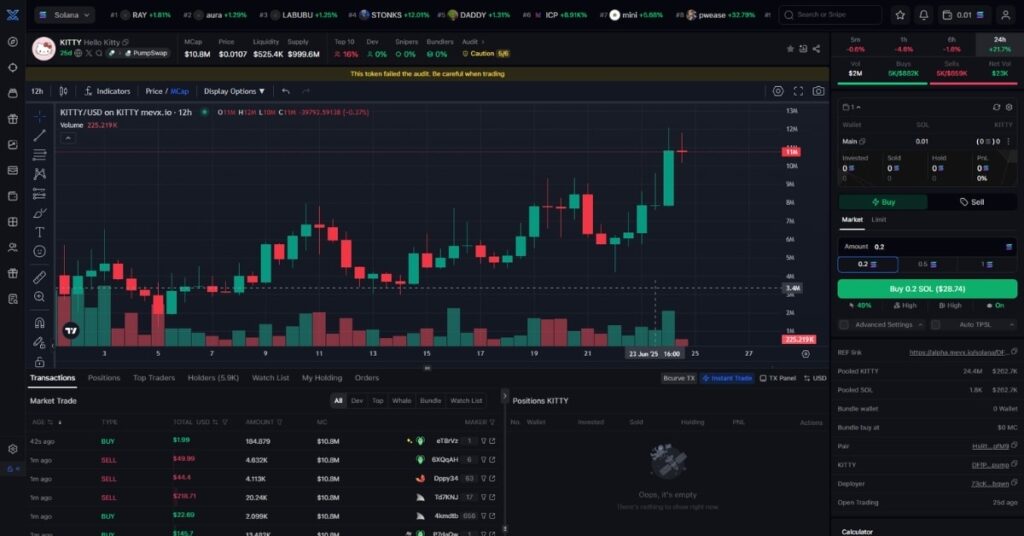Select the 24h stats period
Viewport: 1024px width, 536px height.
click(1000, 44)
